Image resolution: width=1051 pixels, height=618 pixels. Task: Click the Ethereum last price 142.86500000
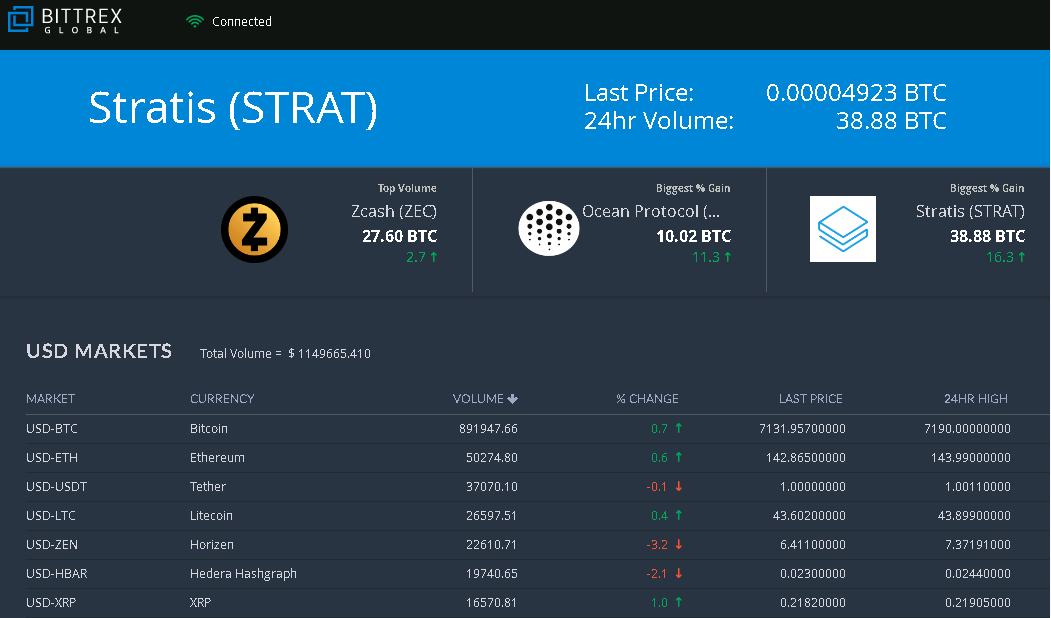(806, 458)
